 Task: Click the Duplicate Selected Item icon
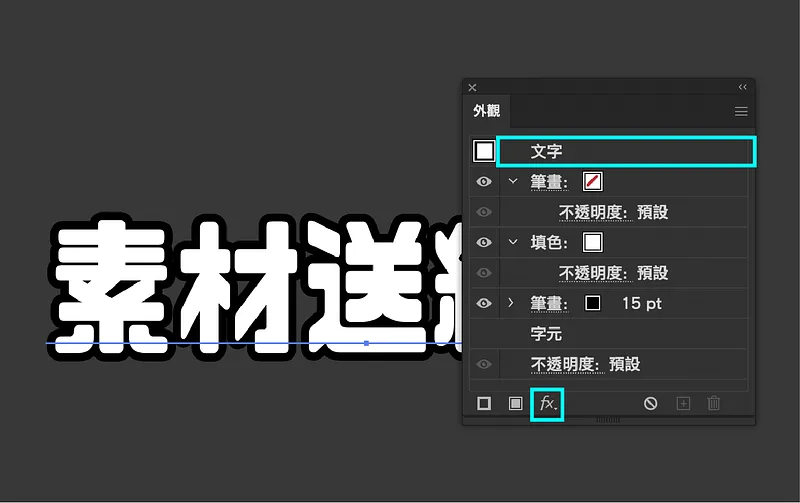pos(683,404)
